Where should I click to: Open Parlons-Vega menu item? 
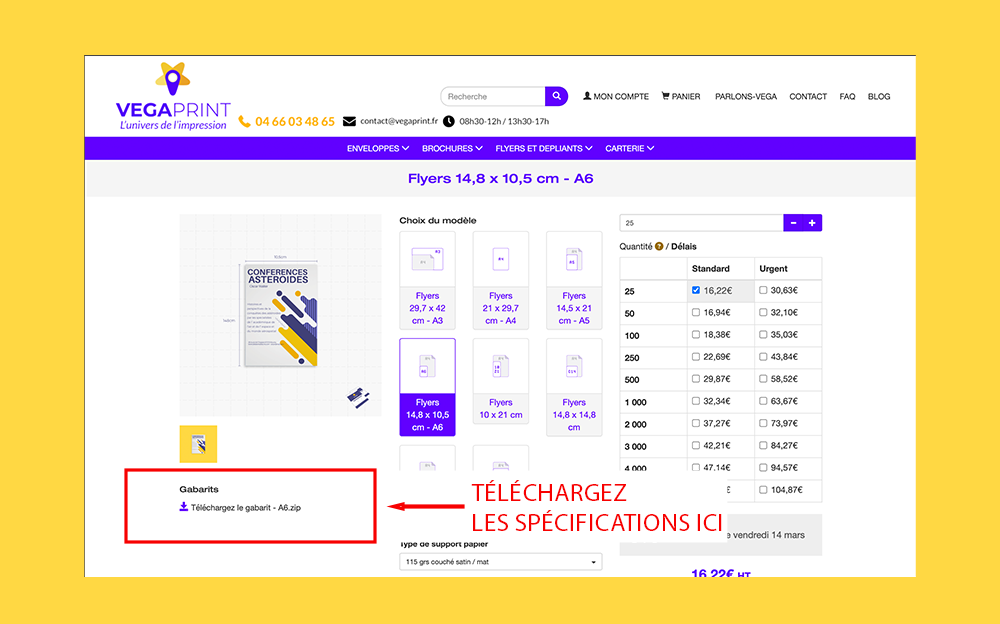746,96
